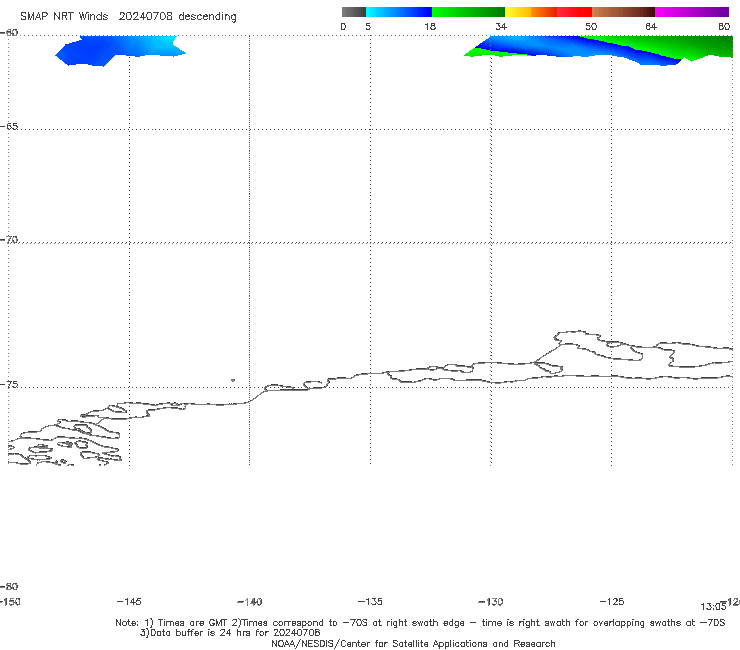Image resolution: width=740 pixels, height=650 pixels.
Task: Pick the magenta 64-80 segment of the color bar
Action: tap(692, 12)
